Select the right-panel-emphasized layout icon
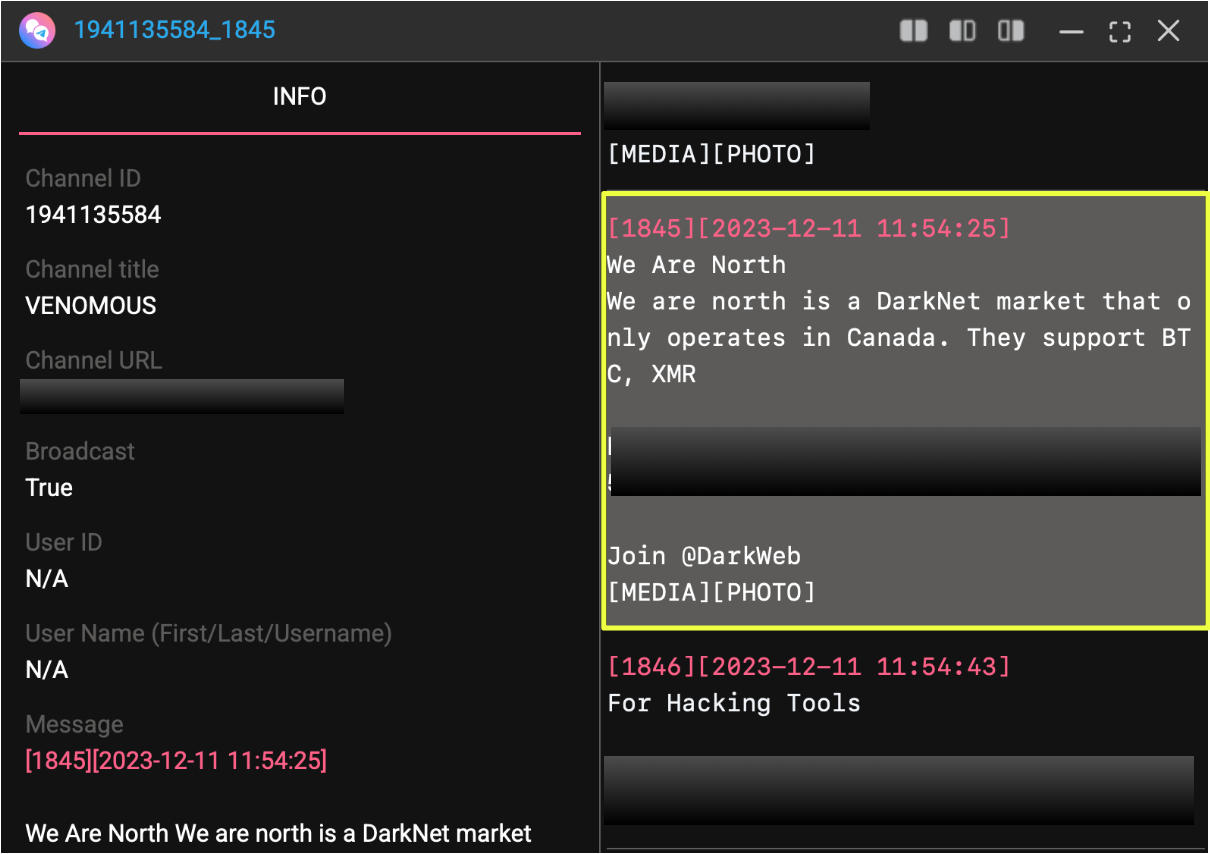 tap(1011, 31)
